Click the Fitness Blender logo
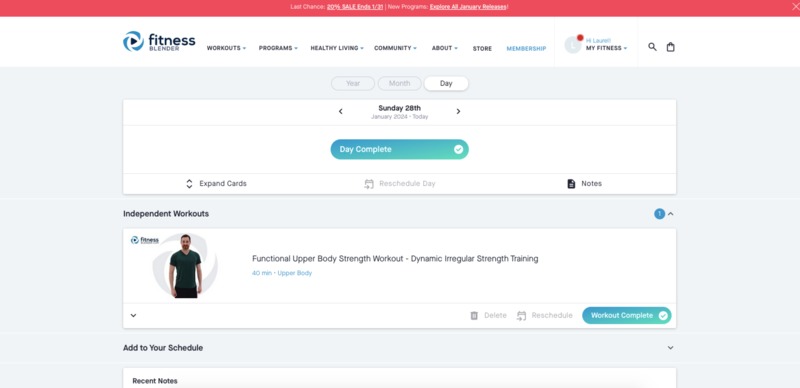 159,42
